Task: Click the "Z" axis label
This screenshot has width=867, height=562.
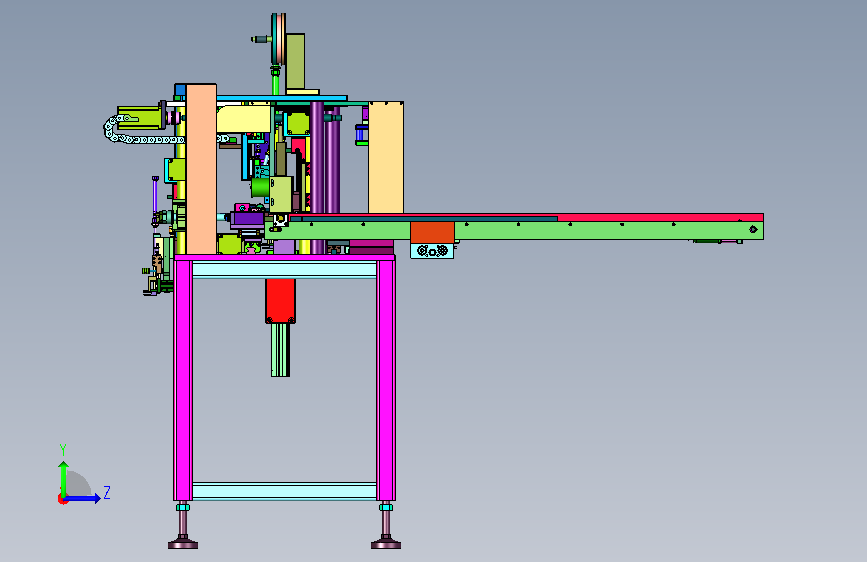Action: click(x=107, y=492)
